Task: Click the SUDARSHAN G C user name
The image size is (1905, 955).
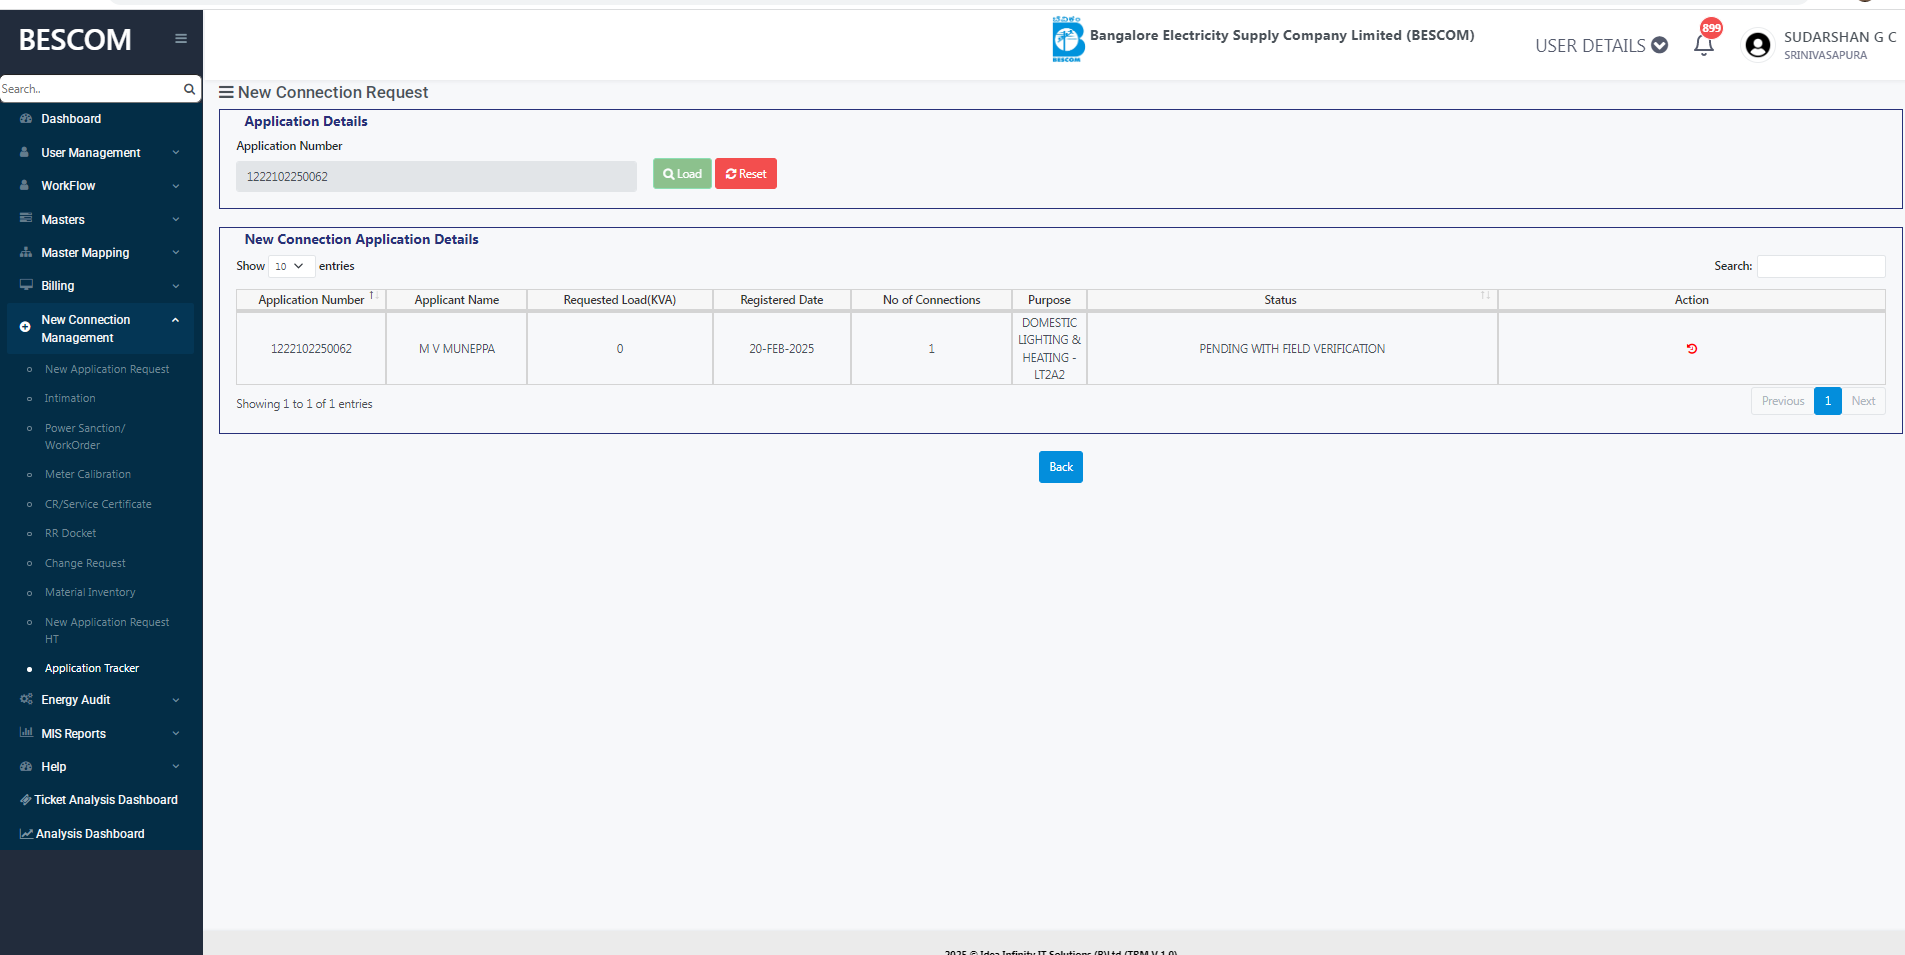Action: [x=1840, y=37]
